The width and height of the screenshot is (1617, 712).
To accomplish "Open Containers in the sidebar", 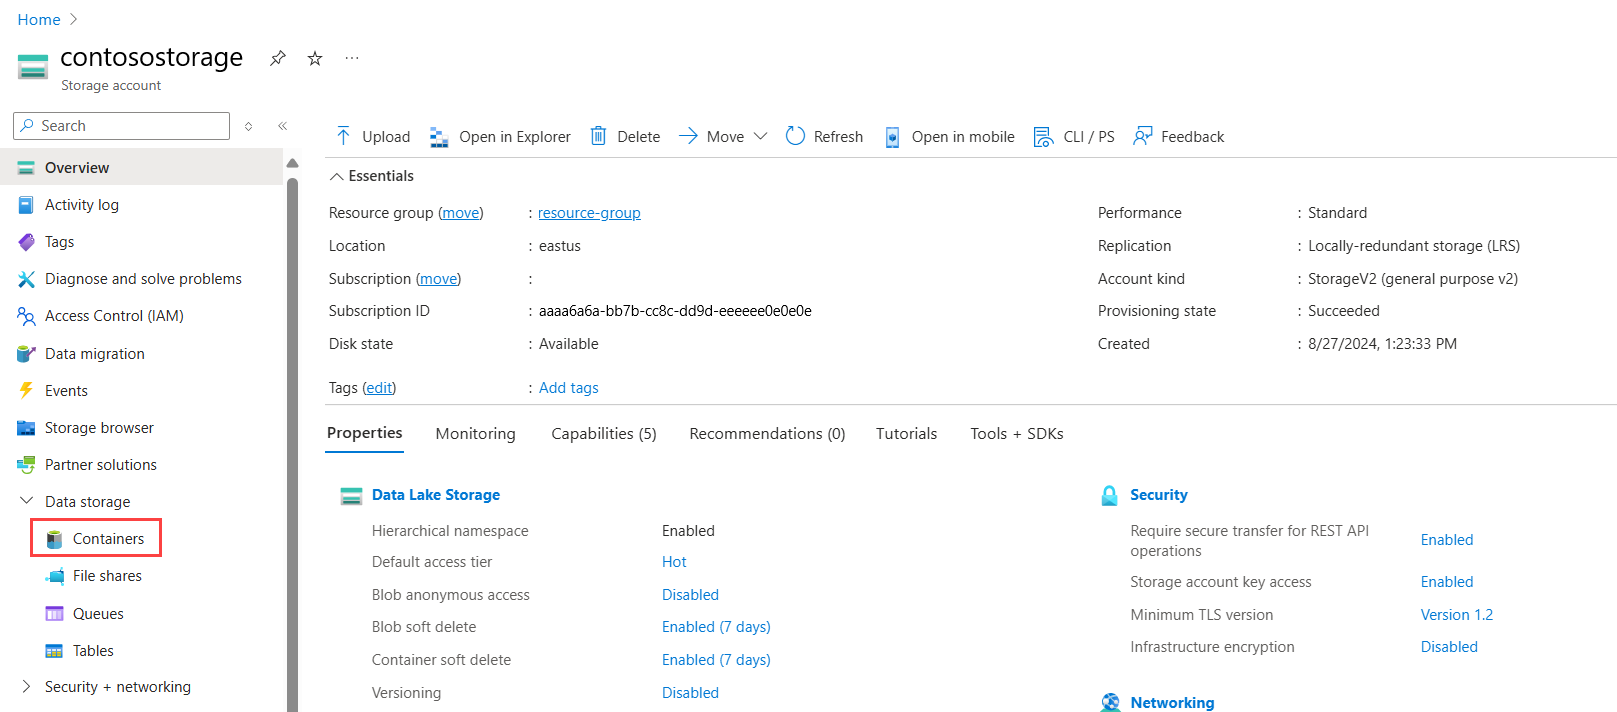I will pos(108,539).
